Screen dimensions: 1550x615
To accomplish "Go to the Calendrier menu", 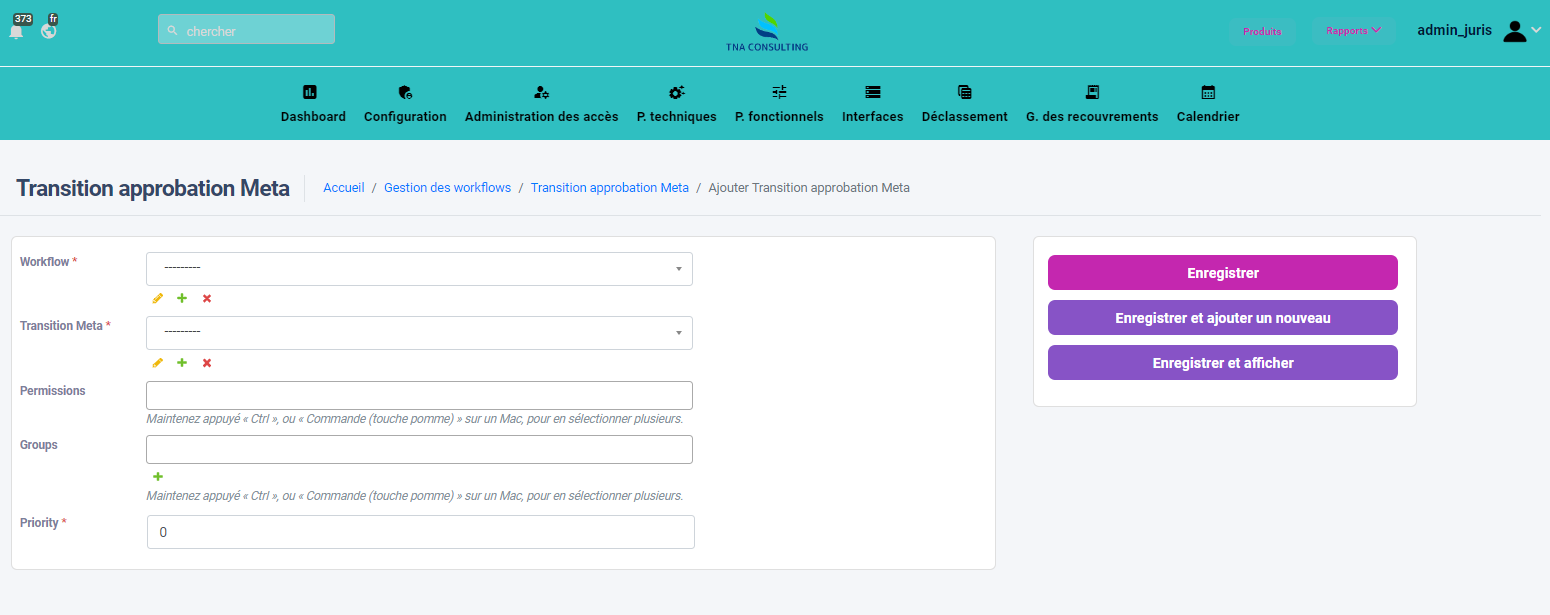I will [x=1207, y=104].
